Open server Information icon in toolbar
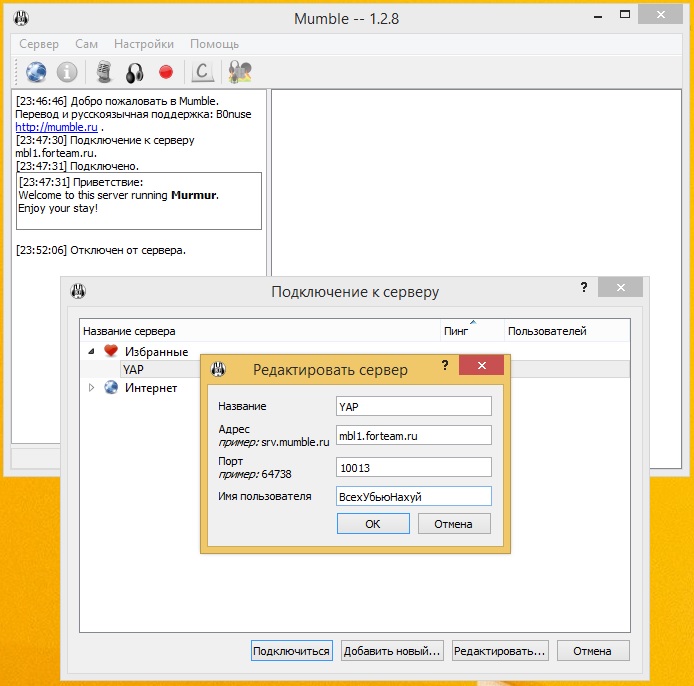Viewport: 694px width, 686px height. [x=67, y=72]
